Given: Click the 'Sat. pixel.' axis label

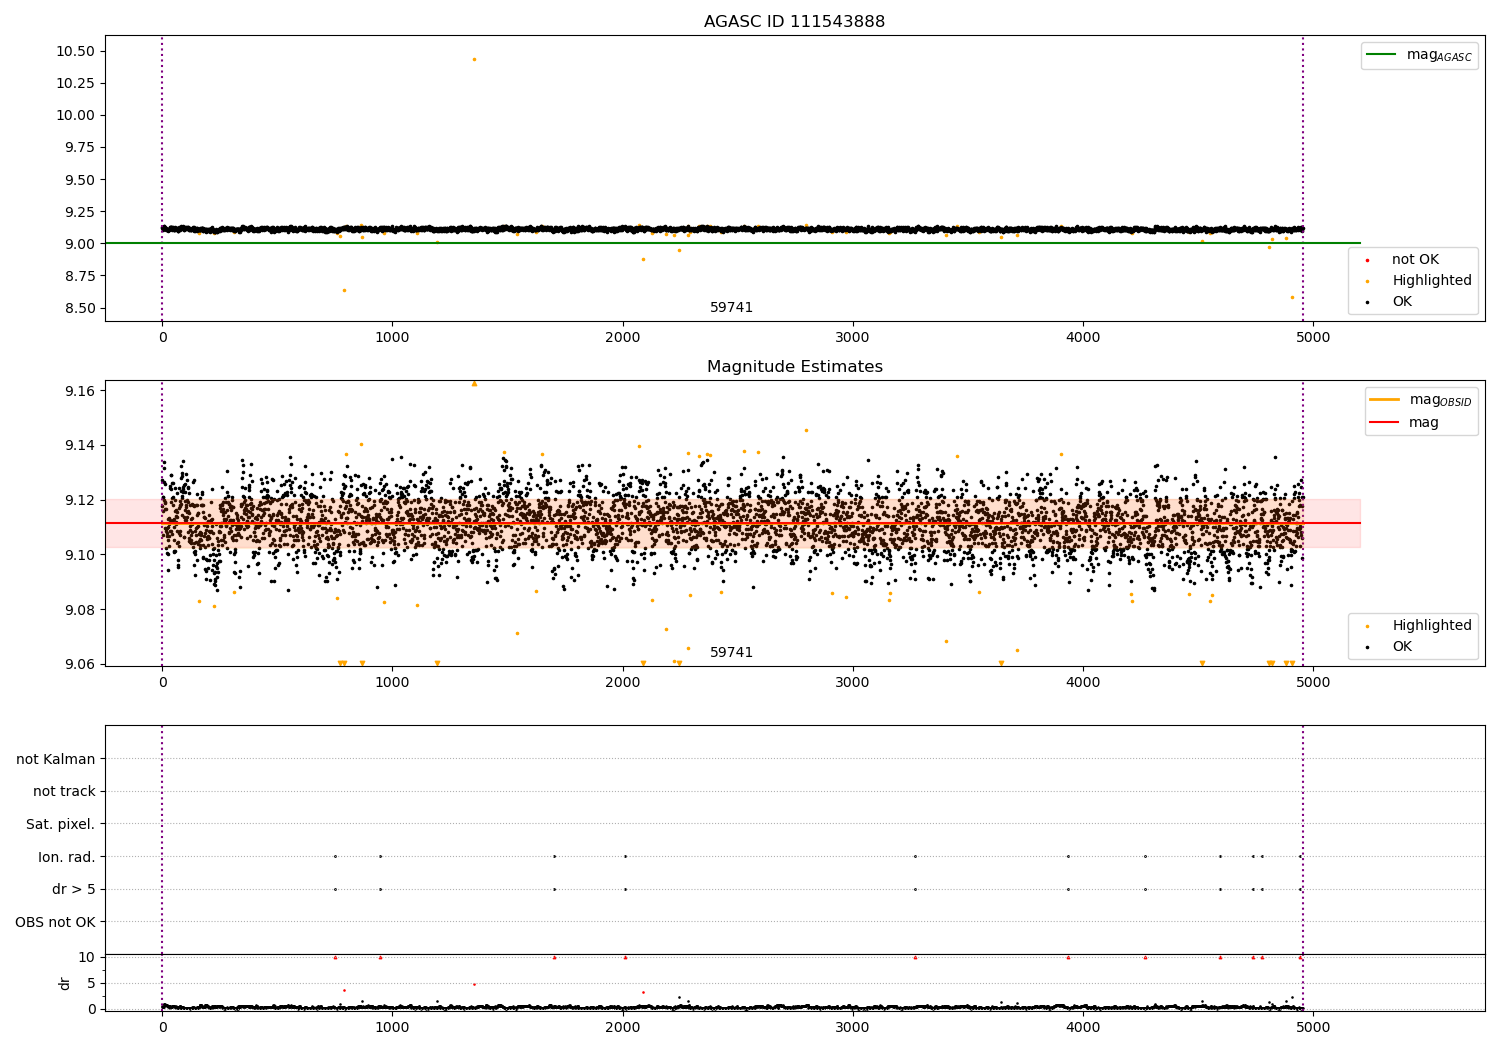Looking at the screenshot, I should click(60, 824).
